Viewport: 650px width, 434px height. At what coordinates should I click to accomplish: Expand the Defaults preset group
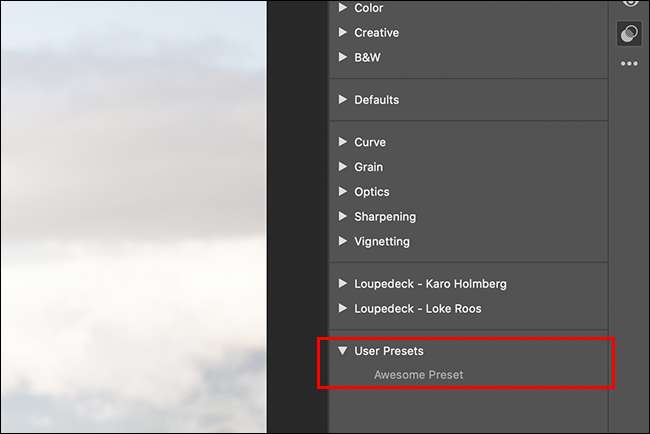point(343,100)
